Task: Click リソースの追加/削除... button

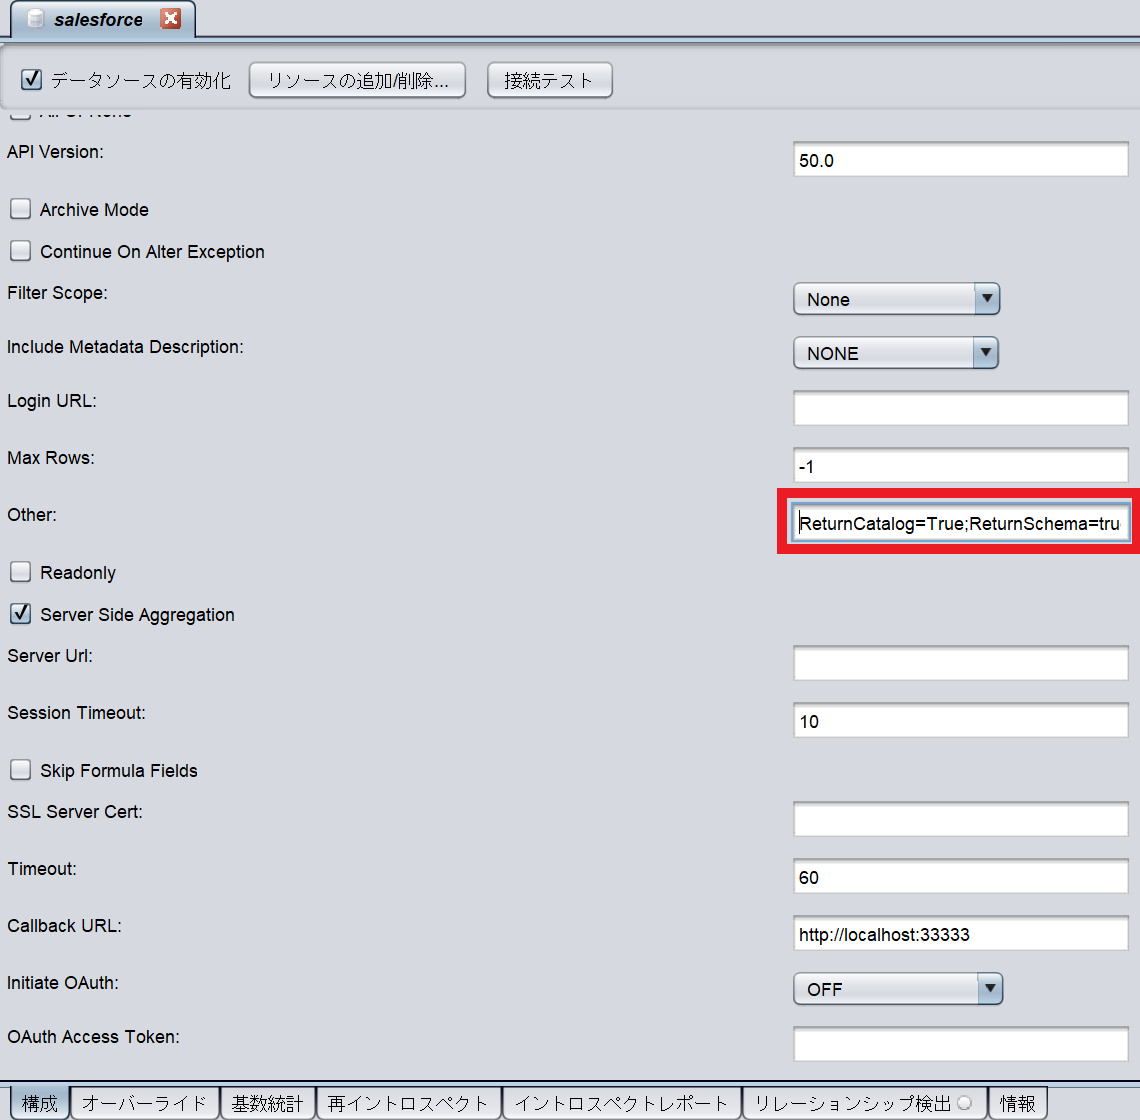Action: click(x=357, y=80)
